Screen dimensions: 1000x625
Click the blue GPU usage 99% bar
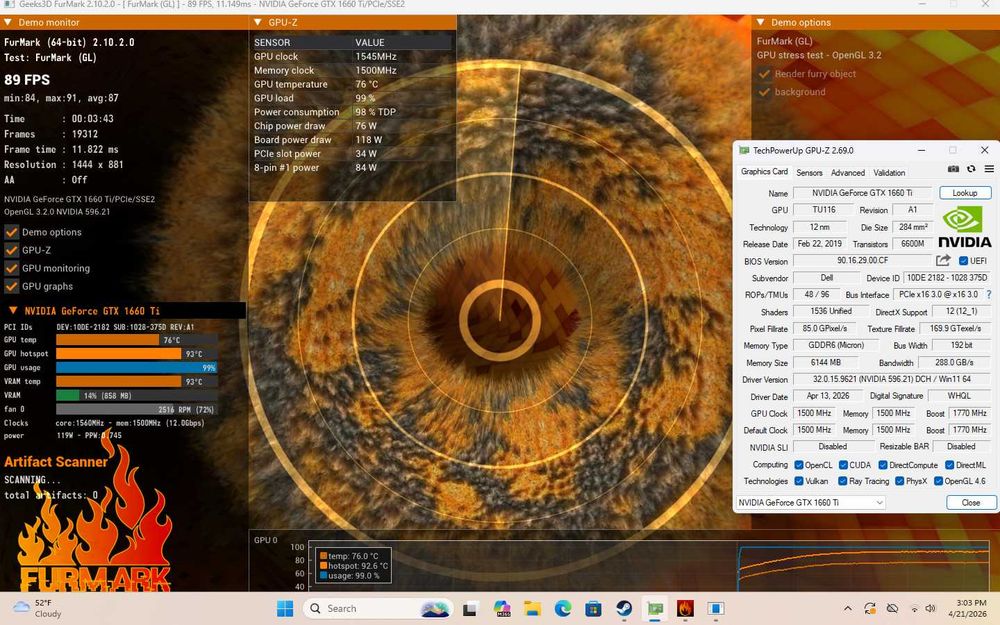136,367
